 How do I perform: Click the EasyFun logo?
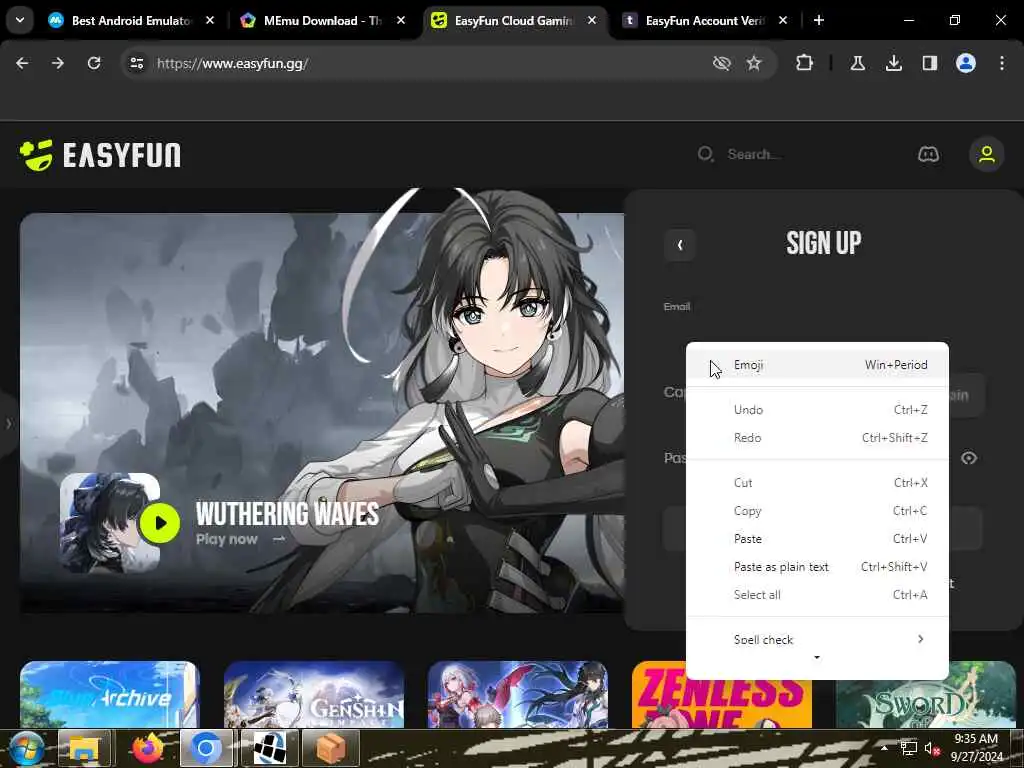(100, 155)
